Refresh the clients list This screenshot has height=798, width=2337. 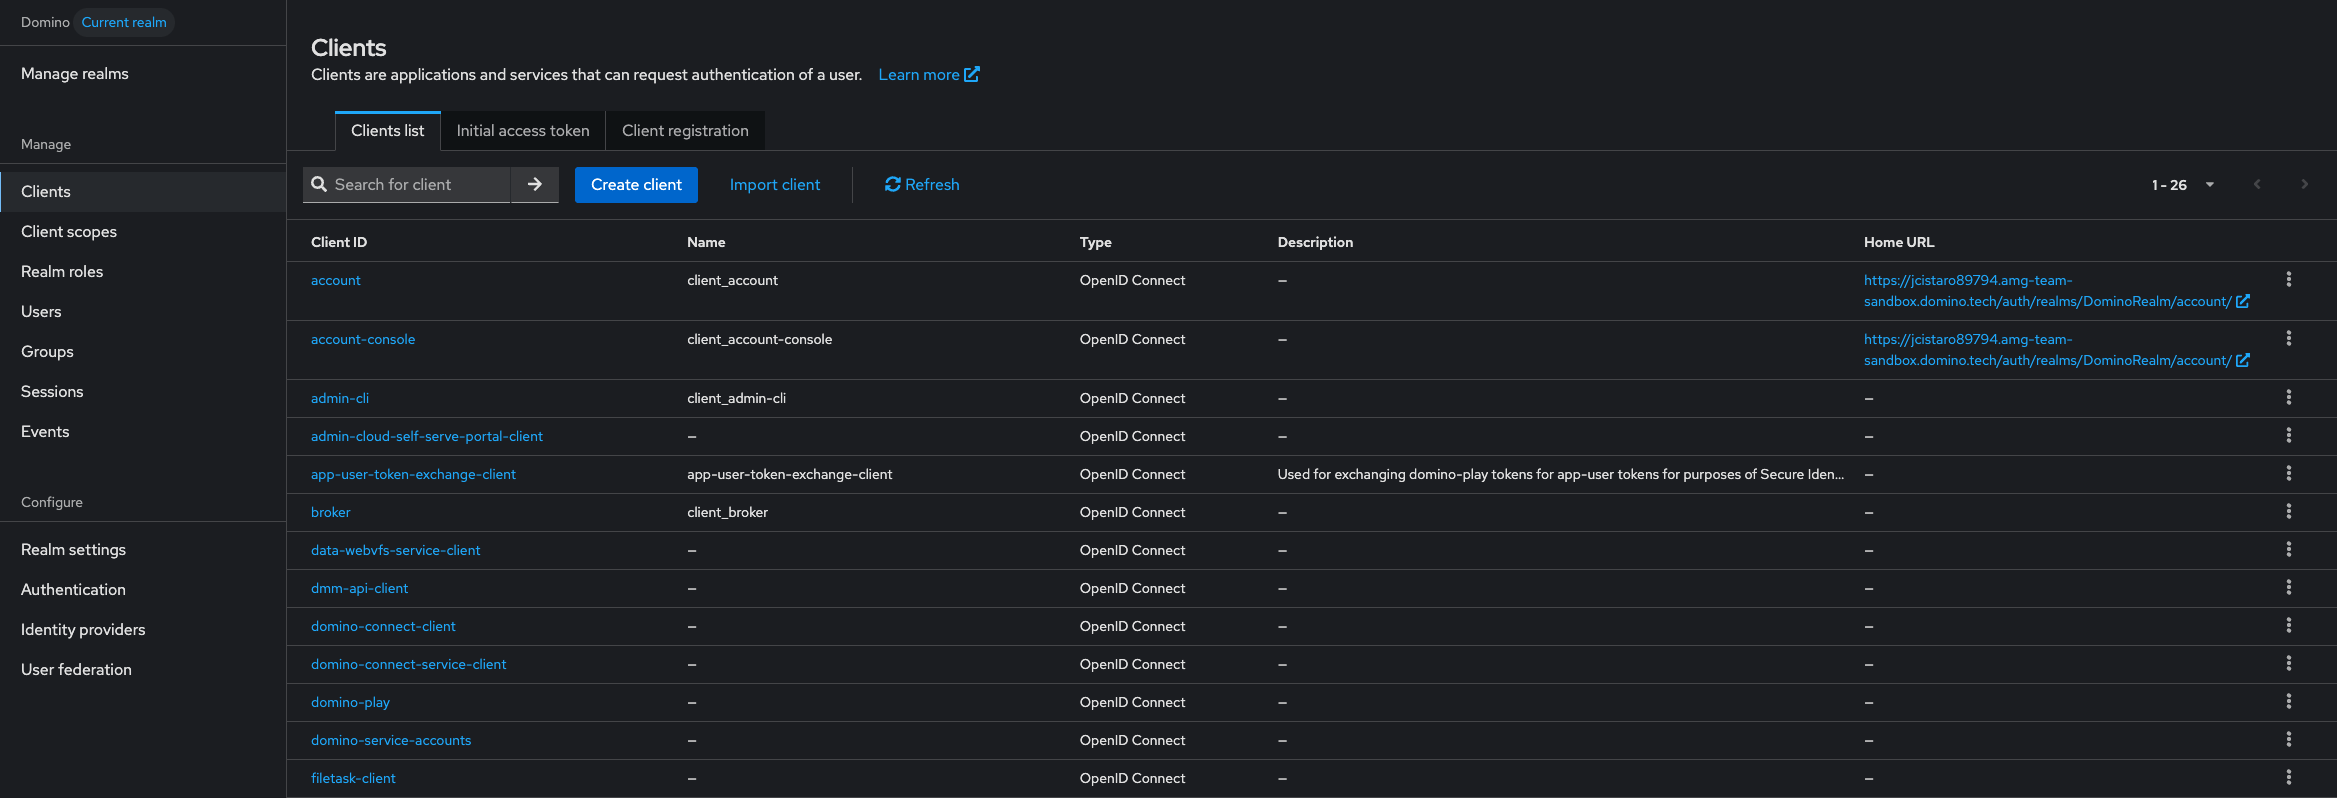point(922,184)
